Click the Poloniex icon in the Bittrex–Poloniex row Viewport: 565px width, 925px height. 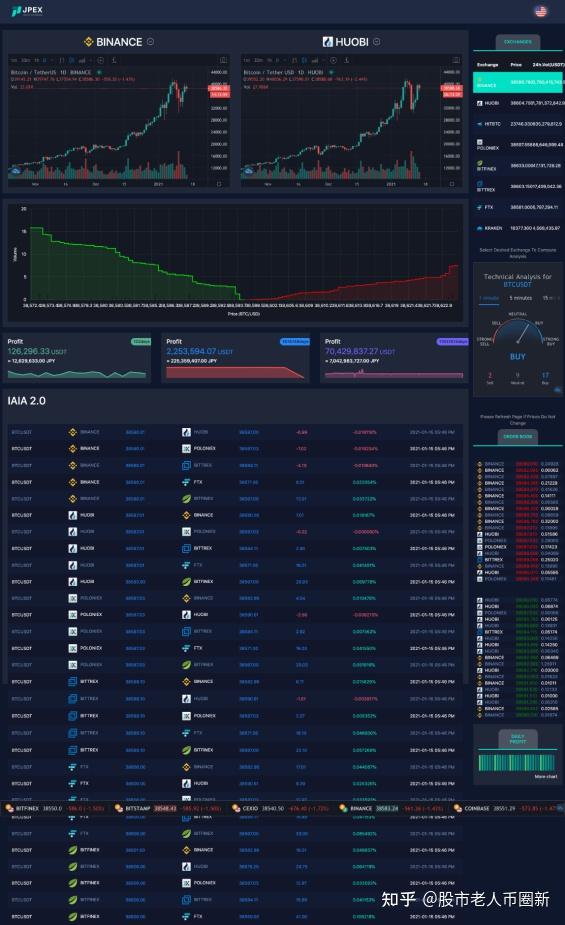coord(186,716)
